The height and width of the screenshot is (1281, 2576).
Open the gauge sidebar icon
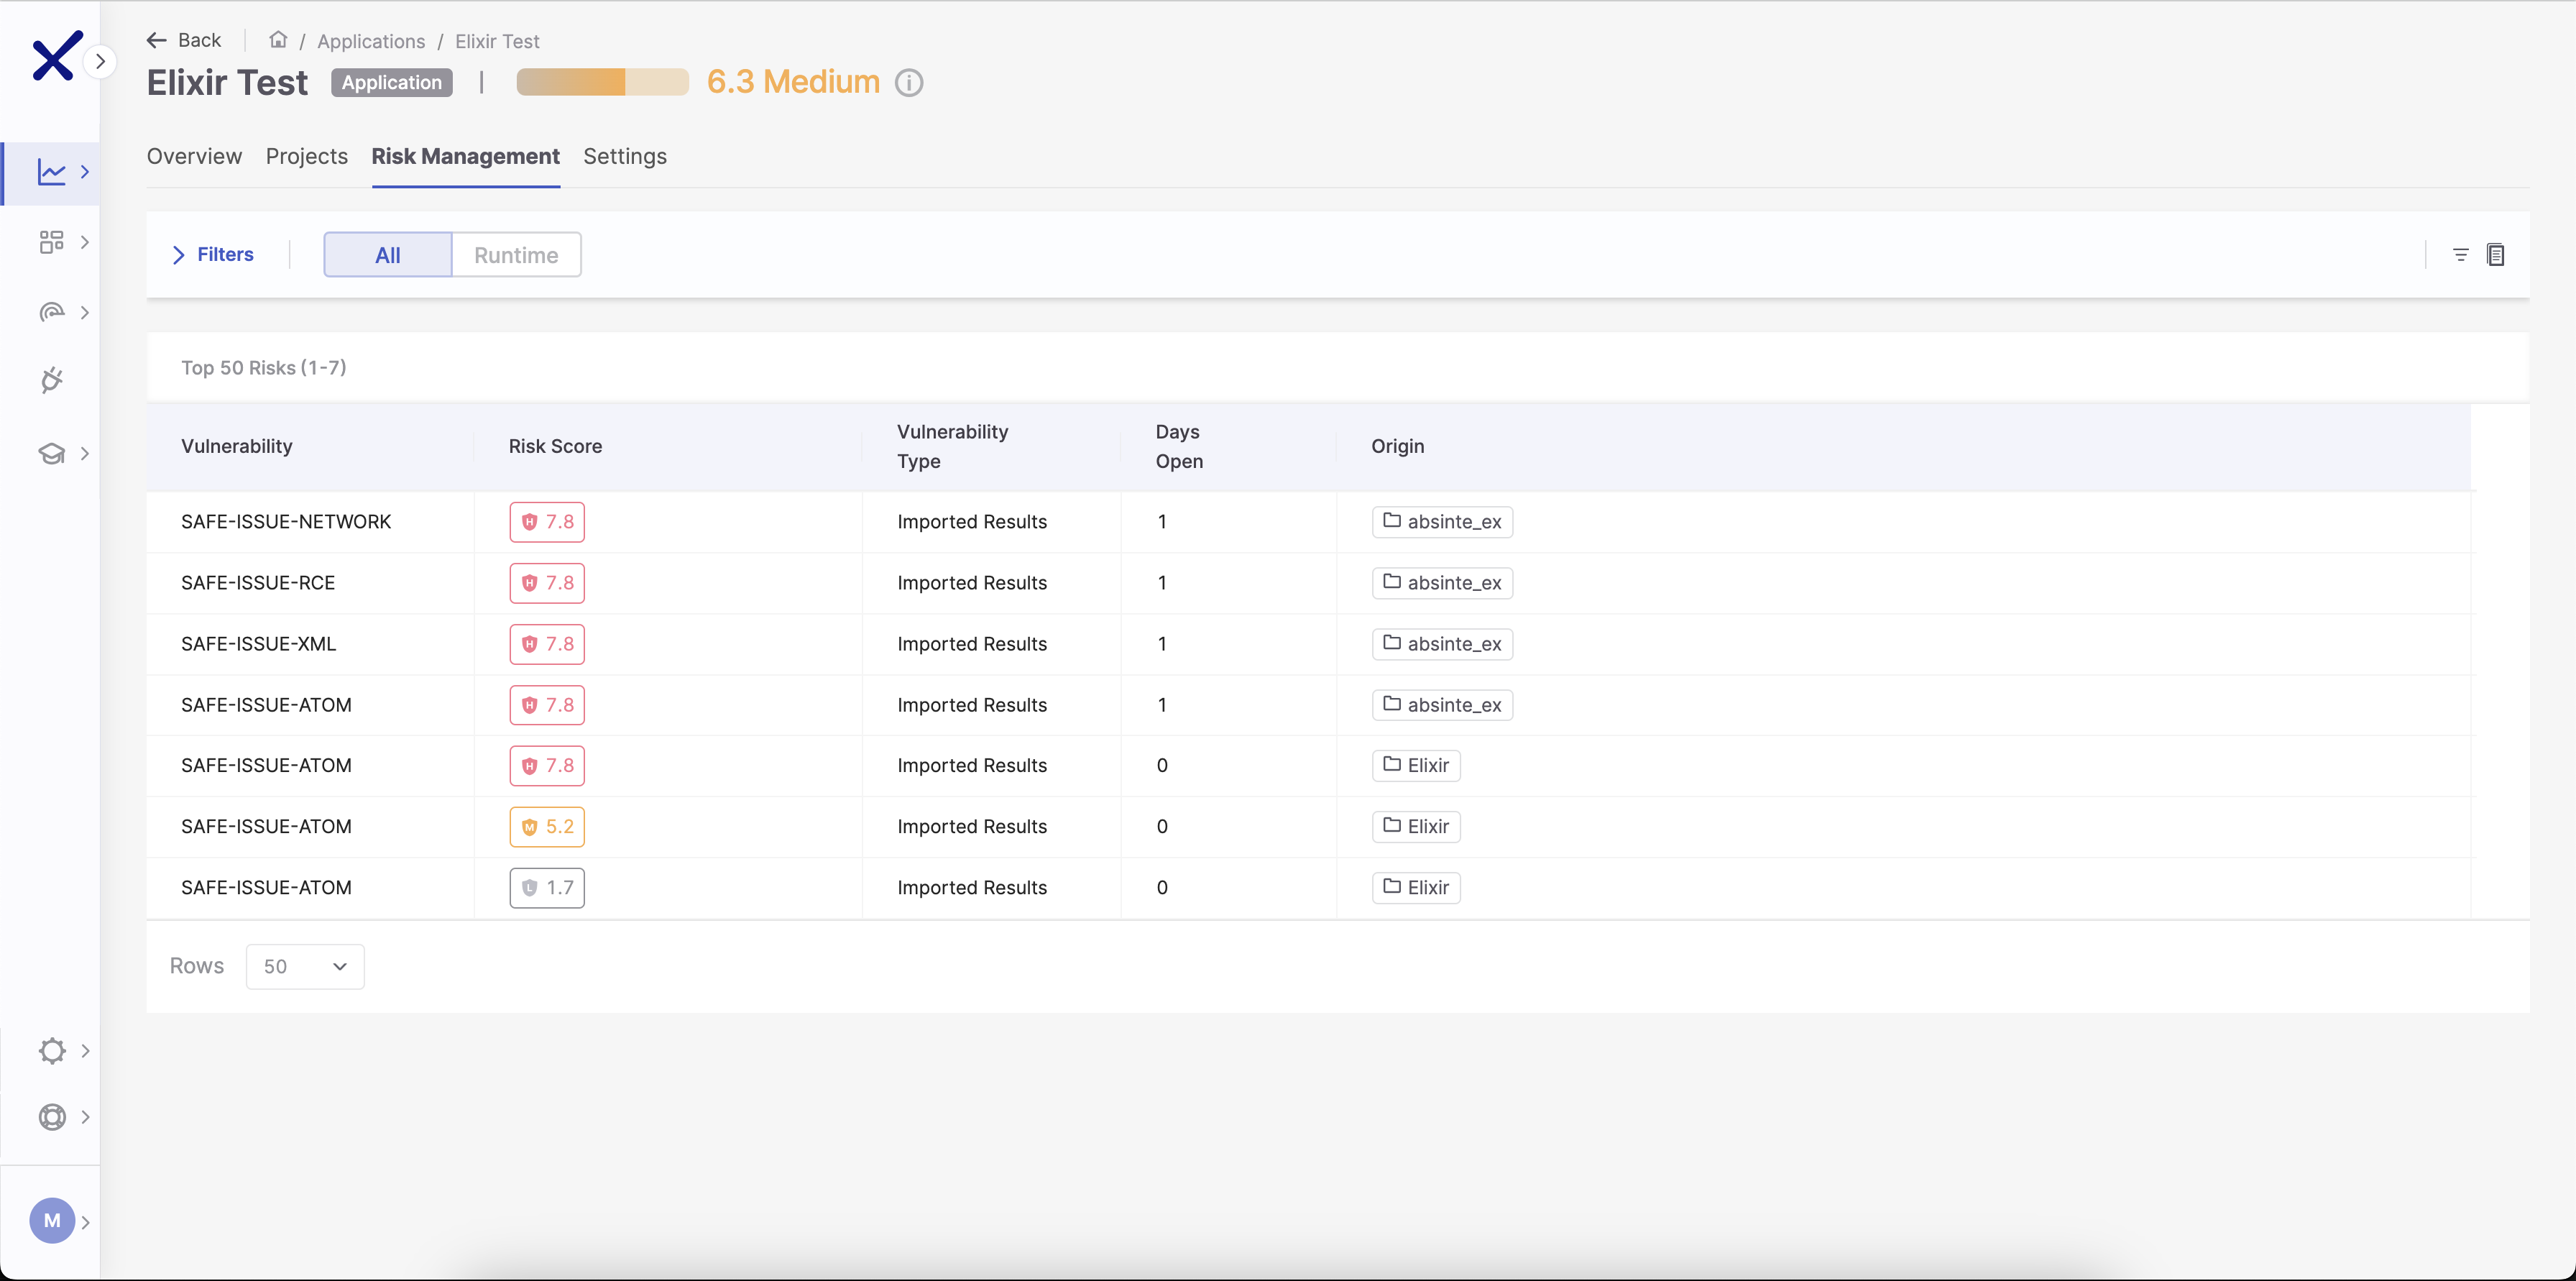point(51,312)
